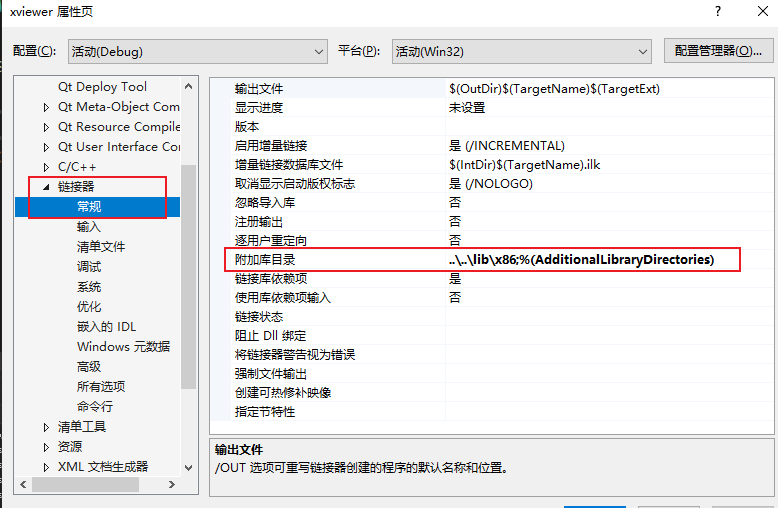Select 常规 under 链接器

89,207
